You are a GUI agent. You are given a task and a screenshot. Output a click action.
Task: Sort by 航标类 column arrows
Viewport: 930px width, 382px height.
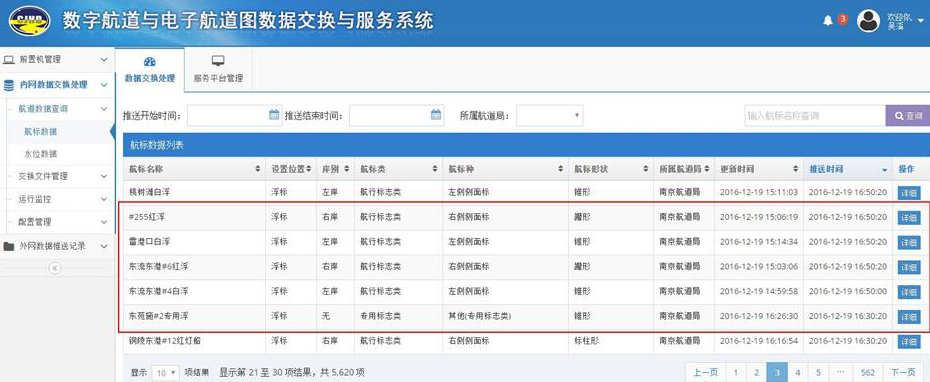click(x=435, y=169)
